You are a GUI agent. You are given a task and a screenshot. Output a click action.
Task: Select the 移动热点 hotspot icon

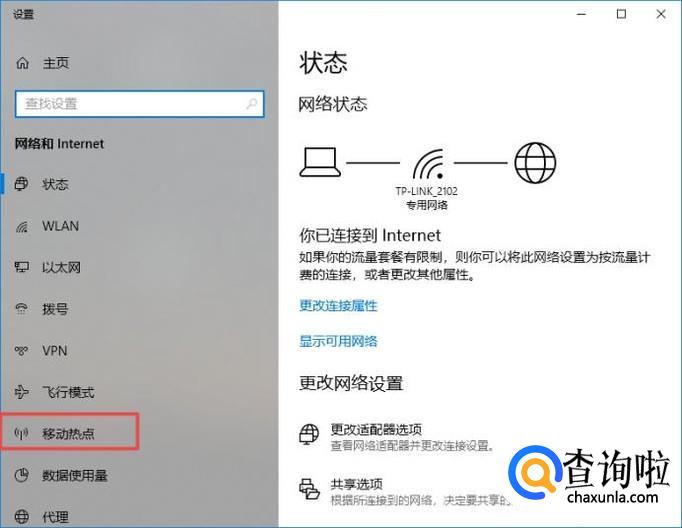coord(21,433)
